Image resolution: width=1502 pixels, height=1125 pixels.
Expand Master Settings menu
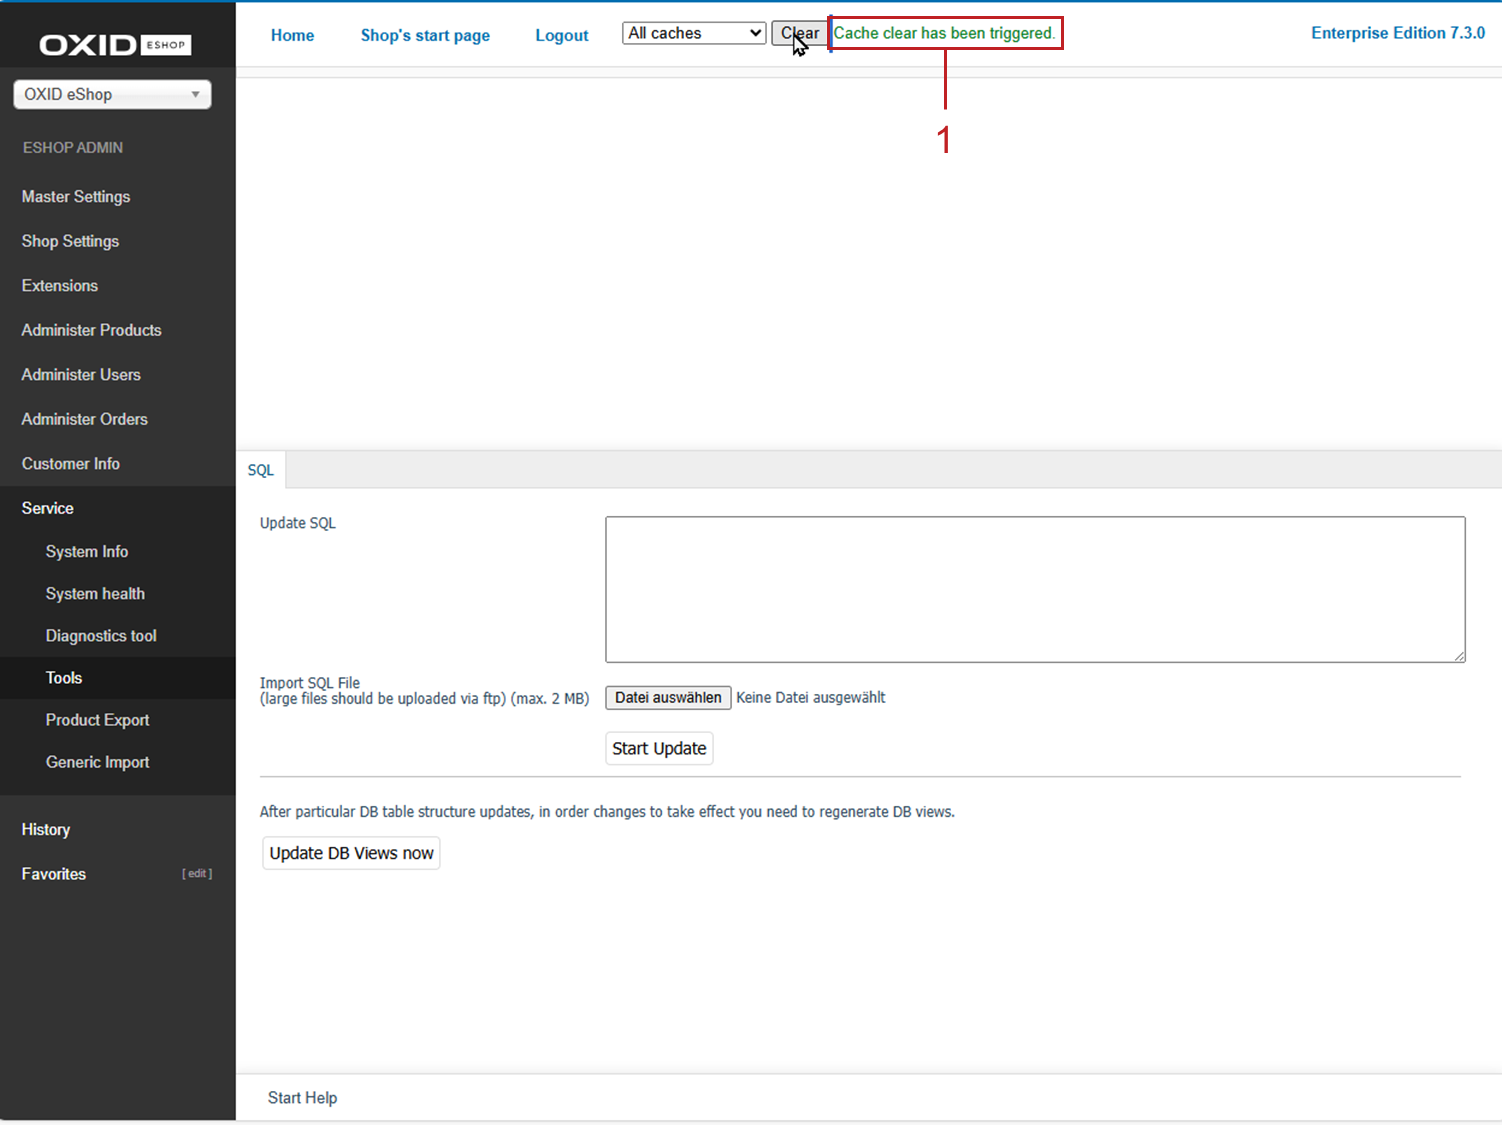(x=76, y=197)
